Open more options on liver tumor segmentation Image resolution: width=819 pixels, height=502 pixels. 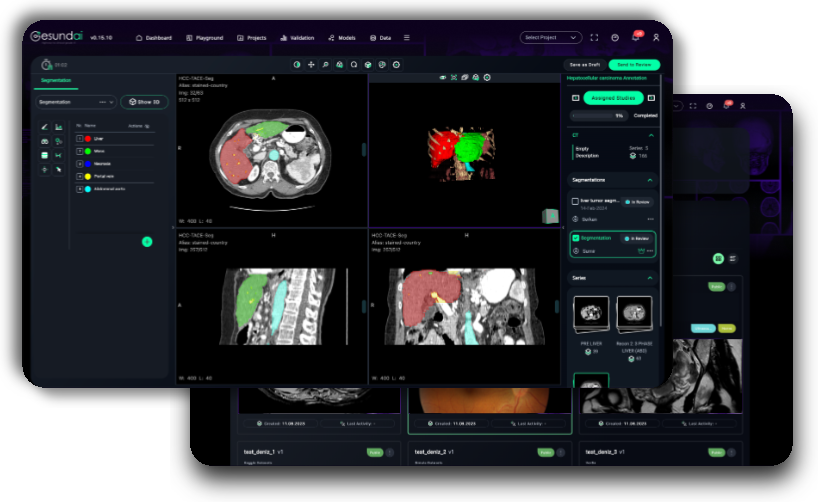coord(650,219)
